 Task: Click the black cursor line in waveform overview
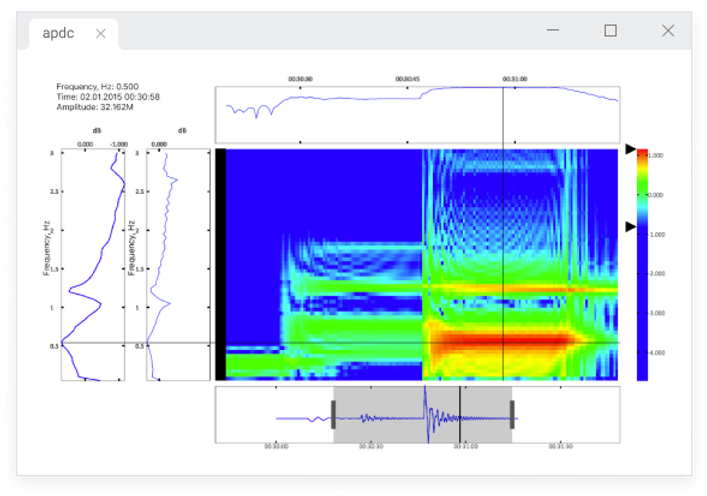pyautogui.click(x=460, y=414)
